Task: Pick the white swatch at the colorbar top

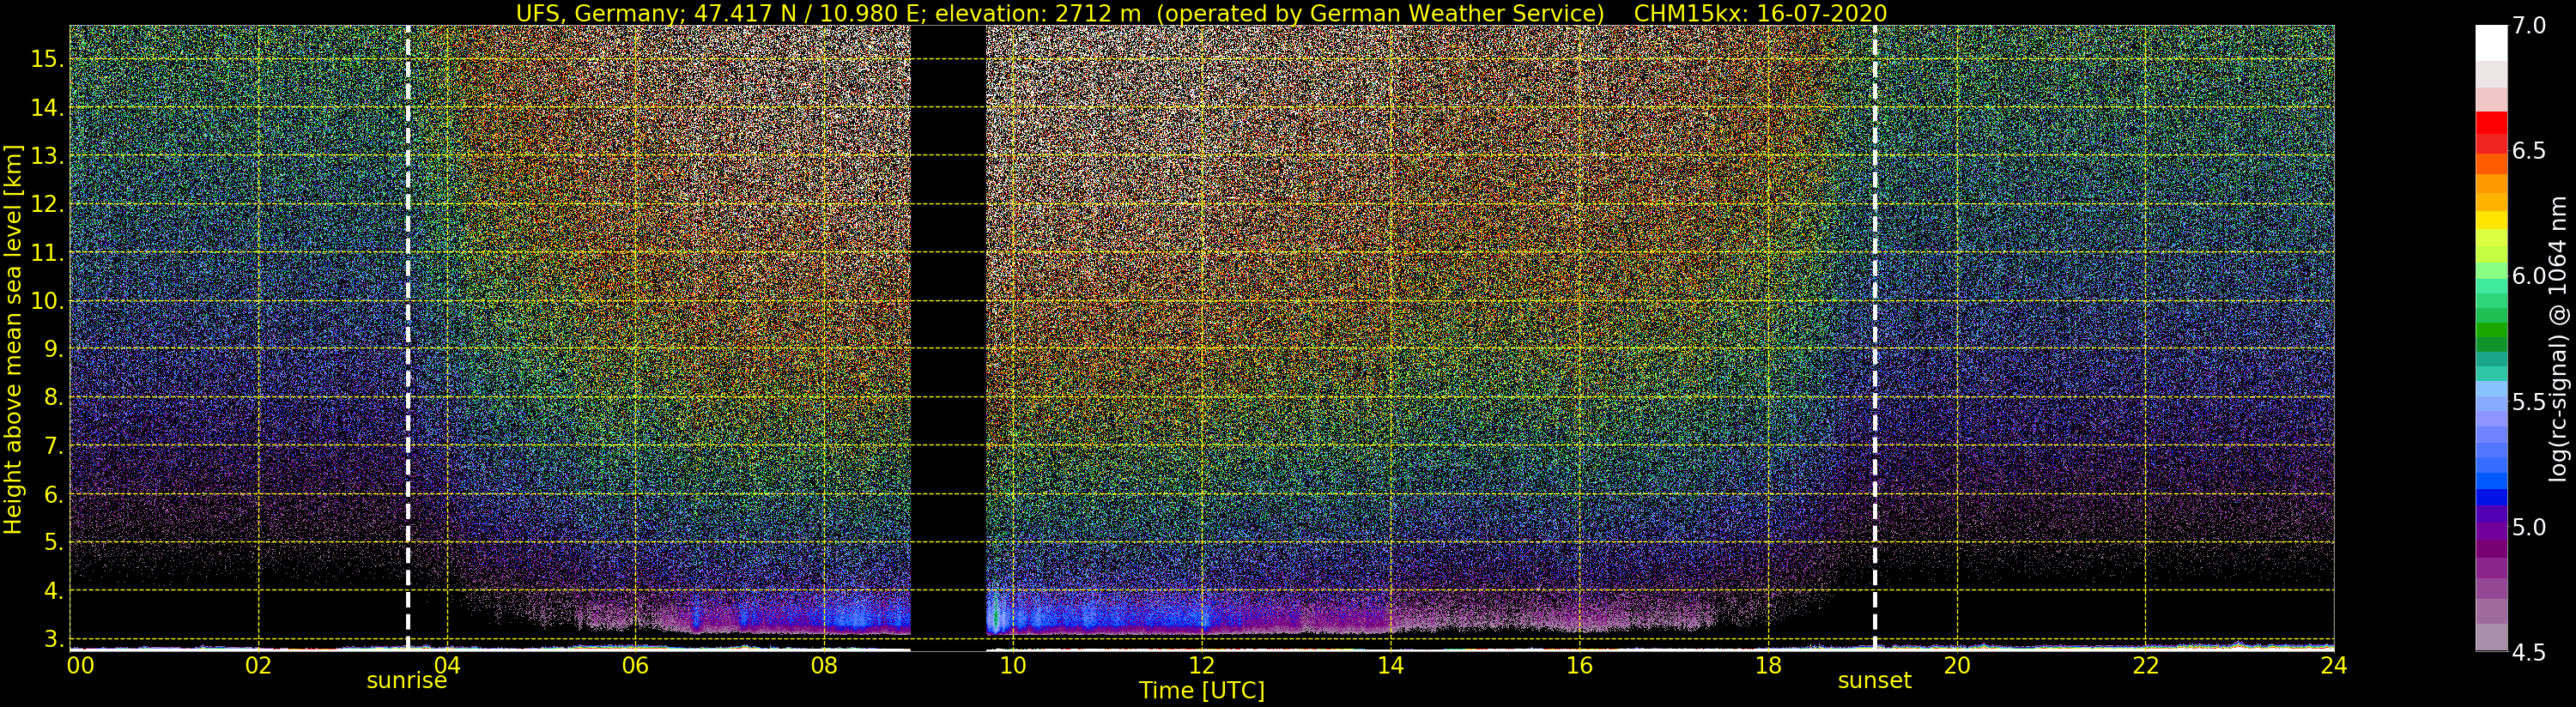Action: (x=2491, y=43)
